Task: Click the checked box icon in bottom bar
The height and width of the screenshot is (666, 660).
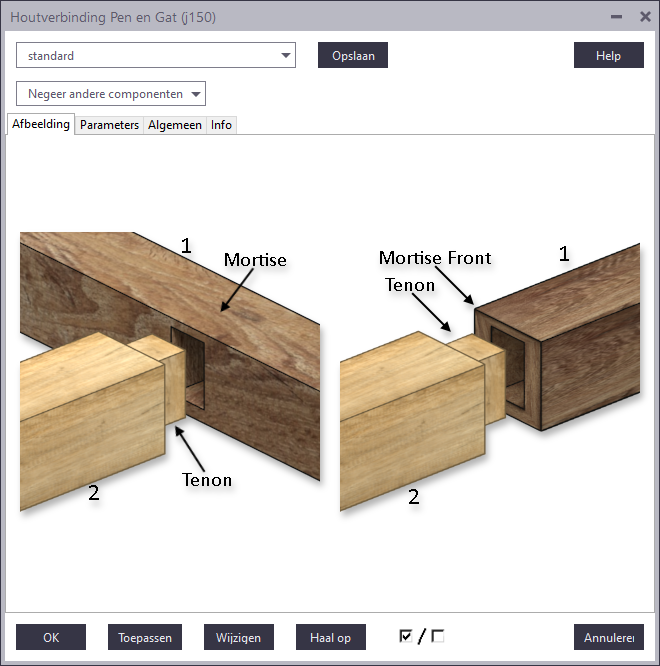Action: [406, 636]
